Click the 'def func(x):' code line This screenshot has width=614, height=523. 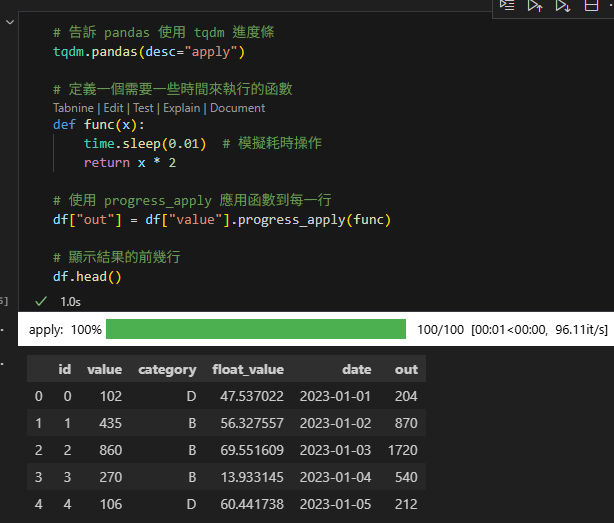(x=99, y=125)
